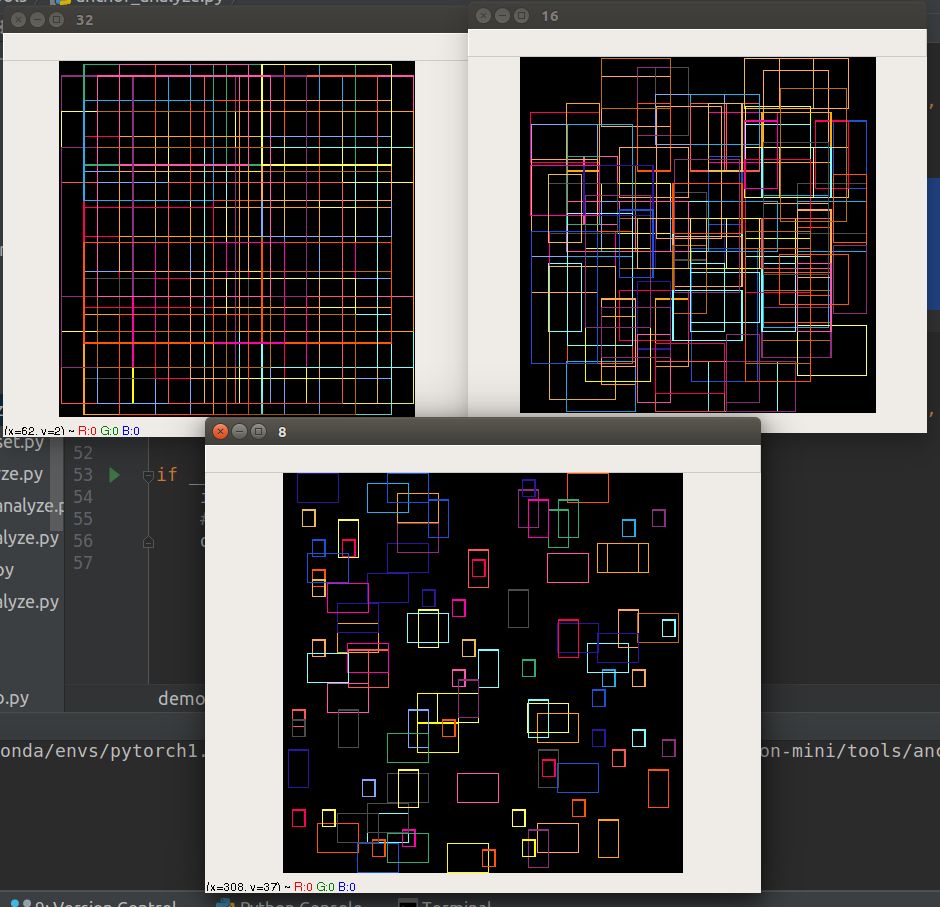The image size is (940, 907).
Task: Click the anchor image in window 8
Action: coord(483,673)
